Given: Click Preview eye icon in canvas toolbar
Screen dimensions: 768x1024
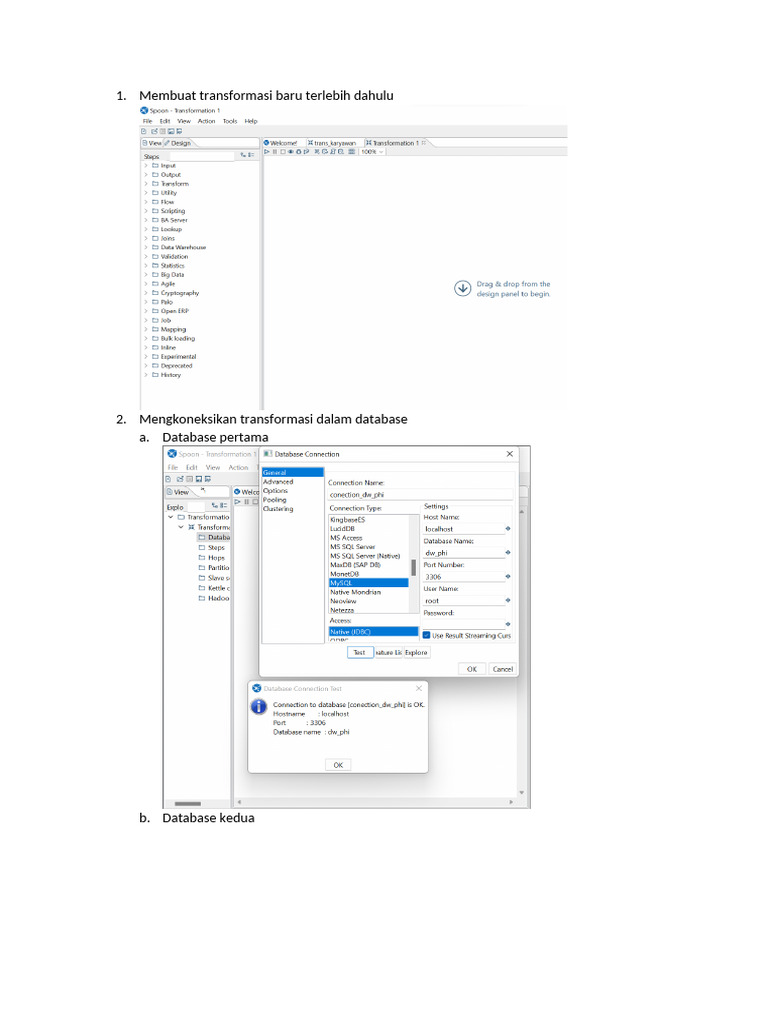Looking at the screenshot, I should pyautogui.click(x=291, y=152).
